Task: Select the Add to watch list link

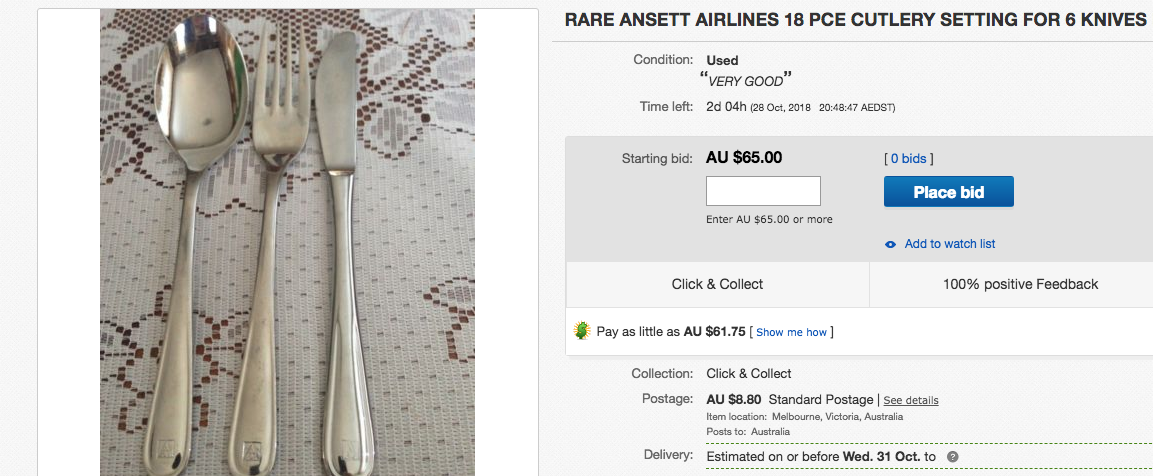Action: [x=949, y=244]
